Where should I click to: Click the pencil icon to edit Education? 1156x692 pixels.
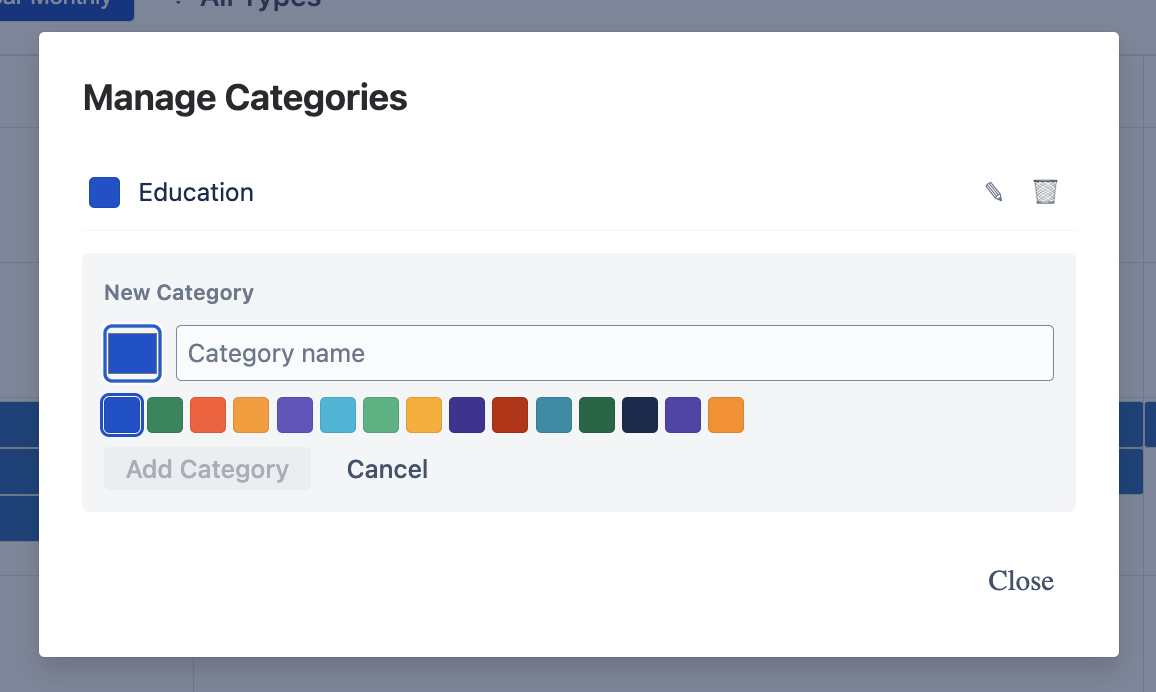pyautogui.click(x=993, y=191)
